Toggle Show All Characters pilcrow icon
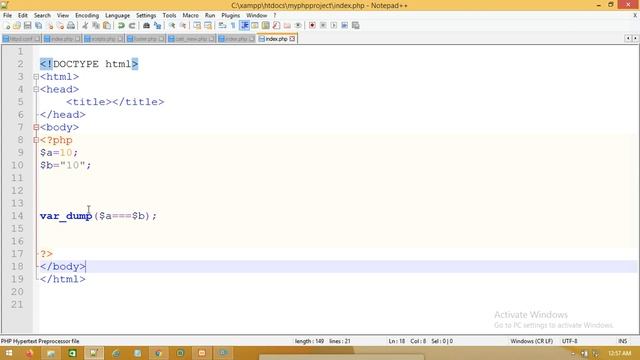 tap(233, 26)
